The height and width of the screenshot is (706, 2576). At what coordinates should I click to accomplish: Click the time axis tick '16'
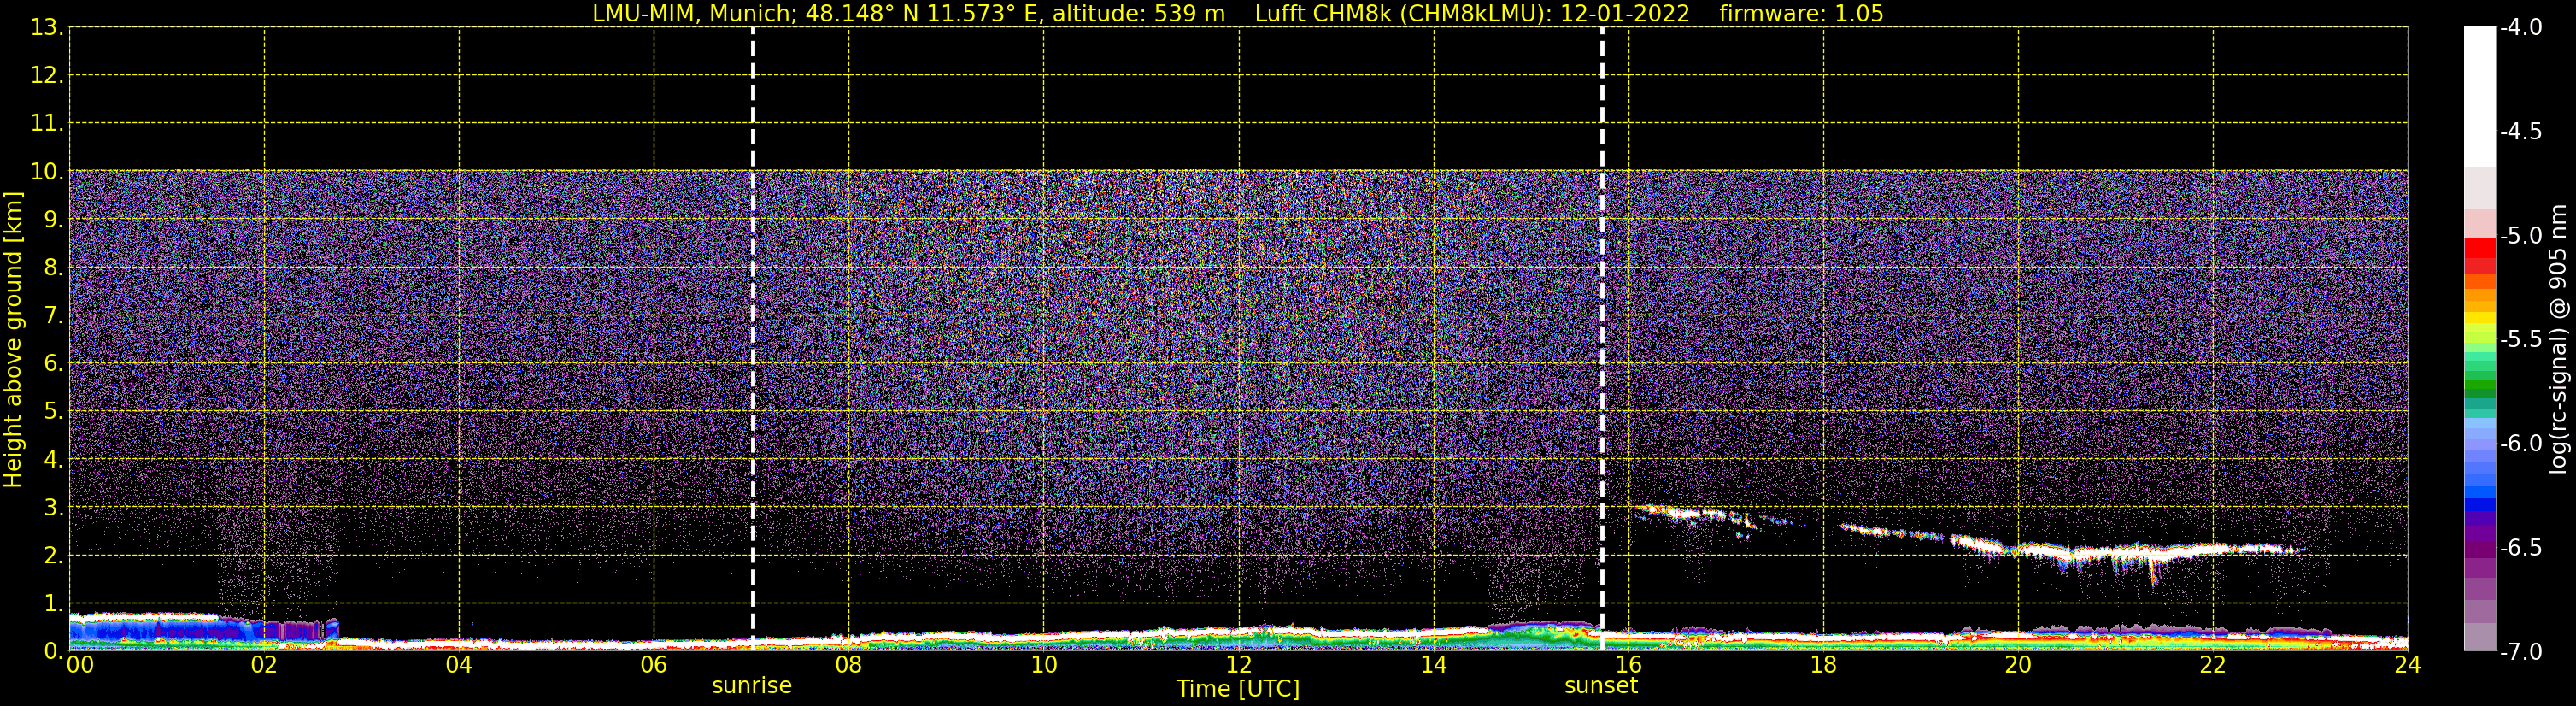tap(1629, 665)
